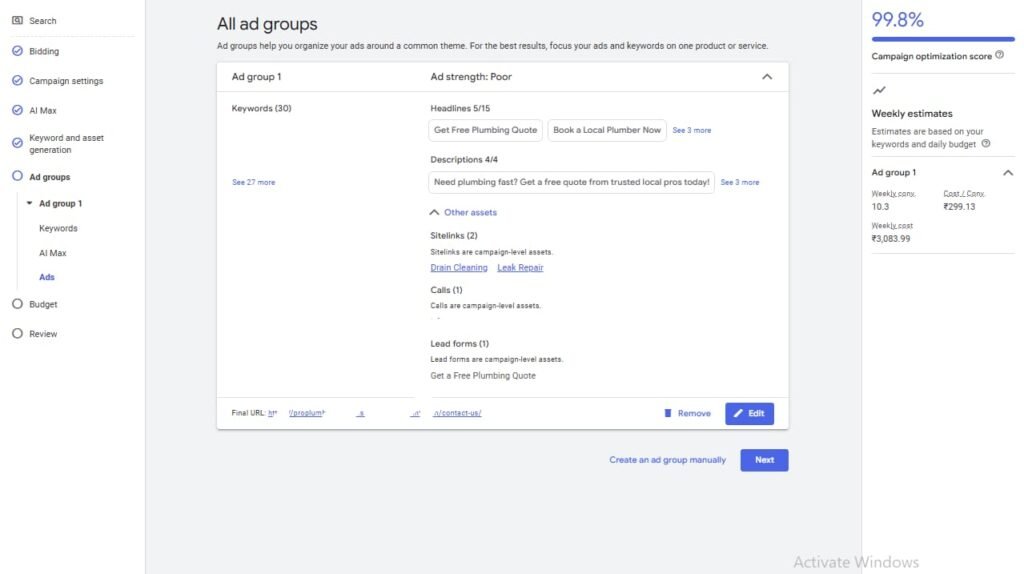Click Book a Local Plumber Now headline chip

[x=607, y=130]
